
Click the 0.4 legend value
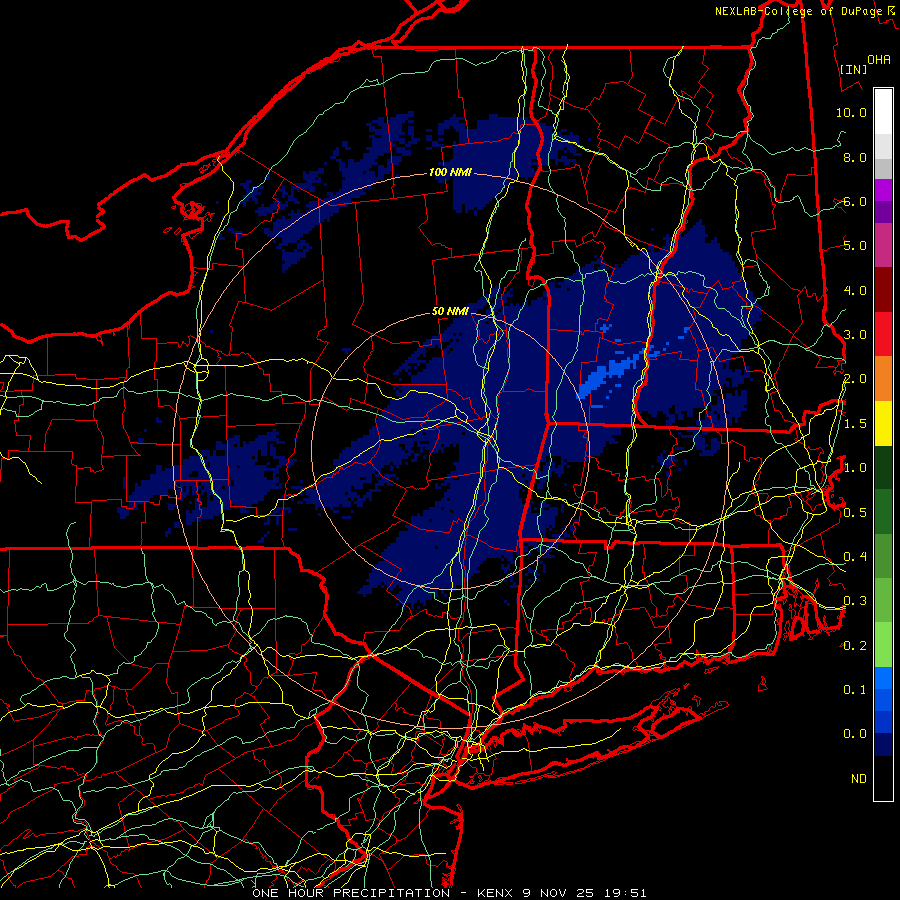pos(855,557)
